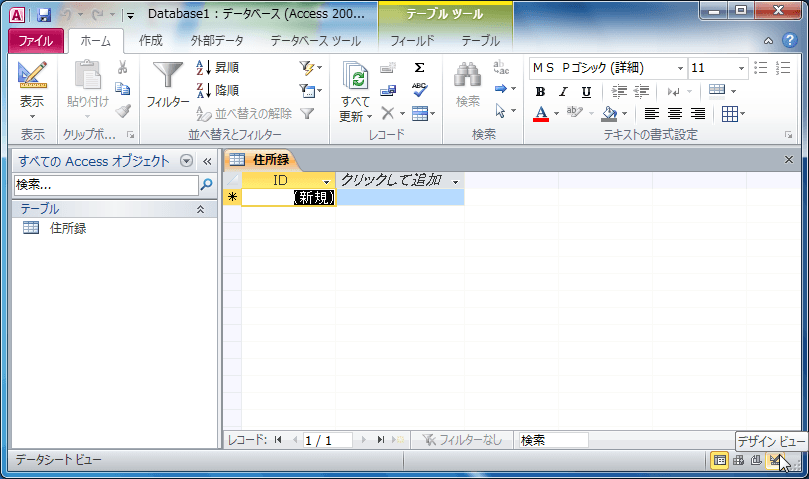Viewport: 809px width, 479px height.
Task: Select Datasheet View button in status bar
Action: [x=719, y=460]
